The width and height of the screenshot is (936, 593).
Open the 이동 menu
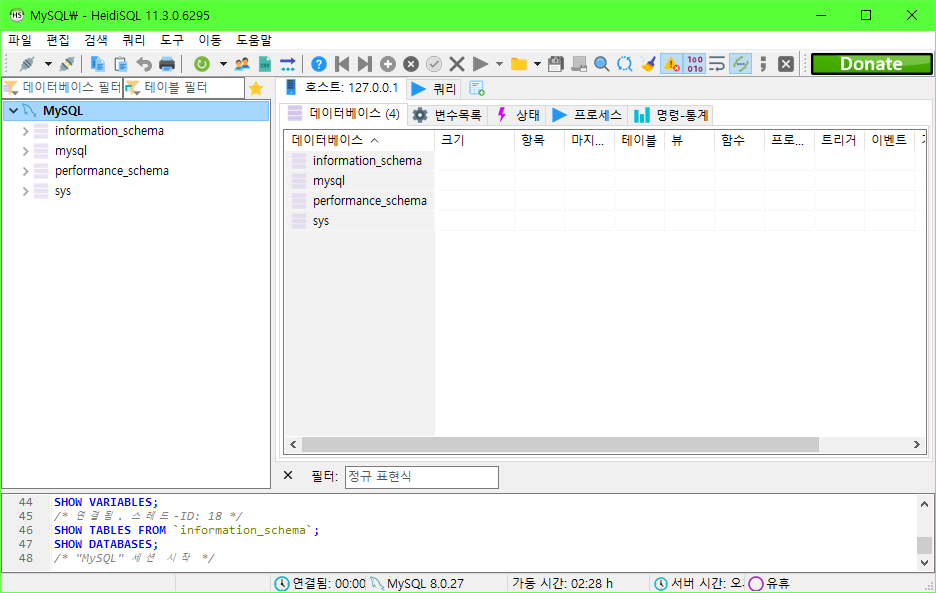pos(210,40)
